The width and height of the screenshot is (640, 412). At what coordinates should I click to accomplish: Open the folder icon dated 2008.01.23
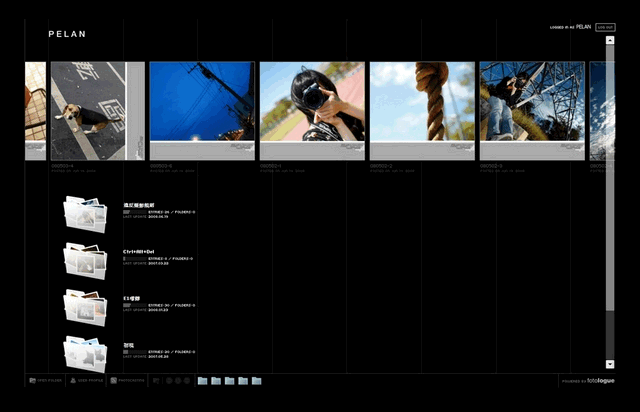85,308
